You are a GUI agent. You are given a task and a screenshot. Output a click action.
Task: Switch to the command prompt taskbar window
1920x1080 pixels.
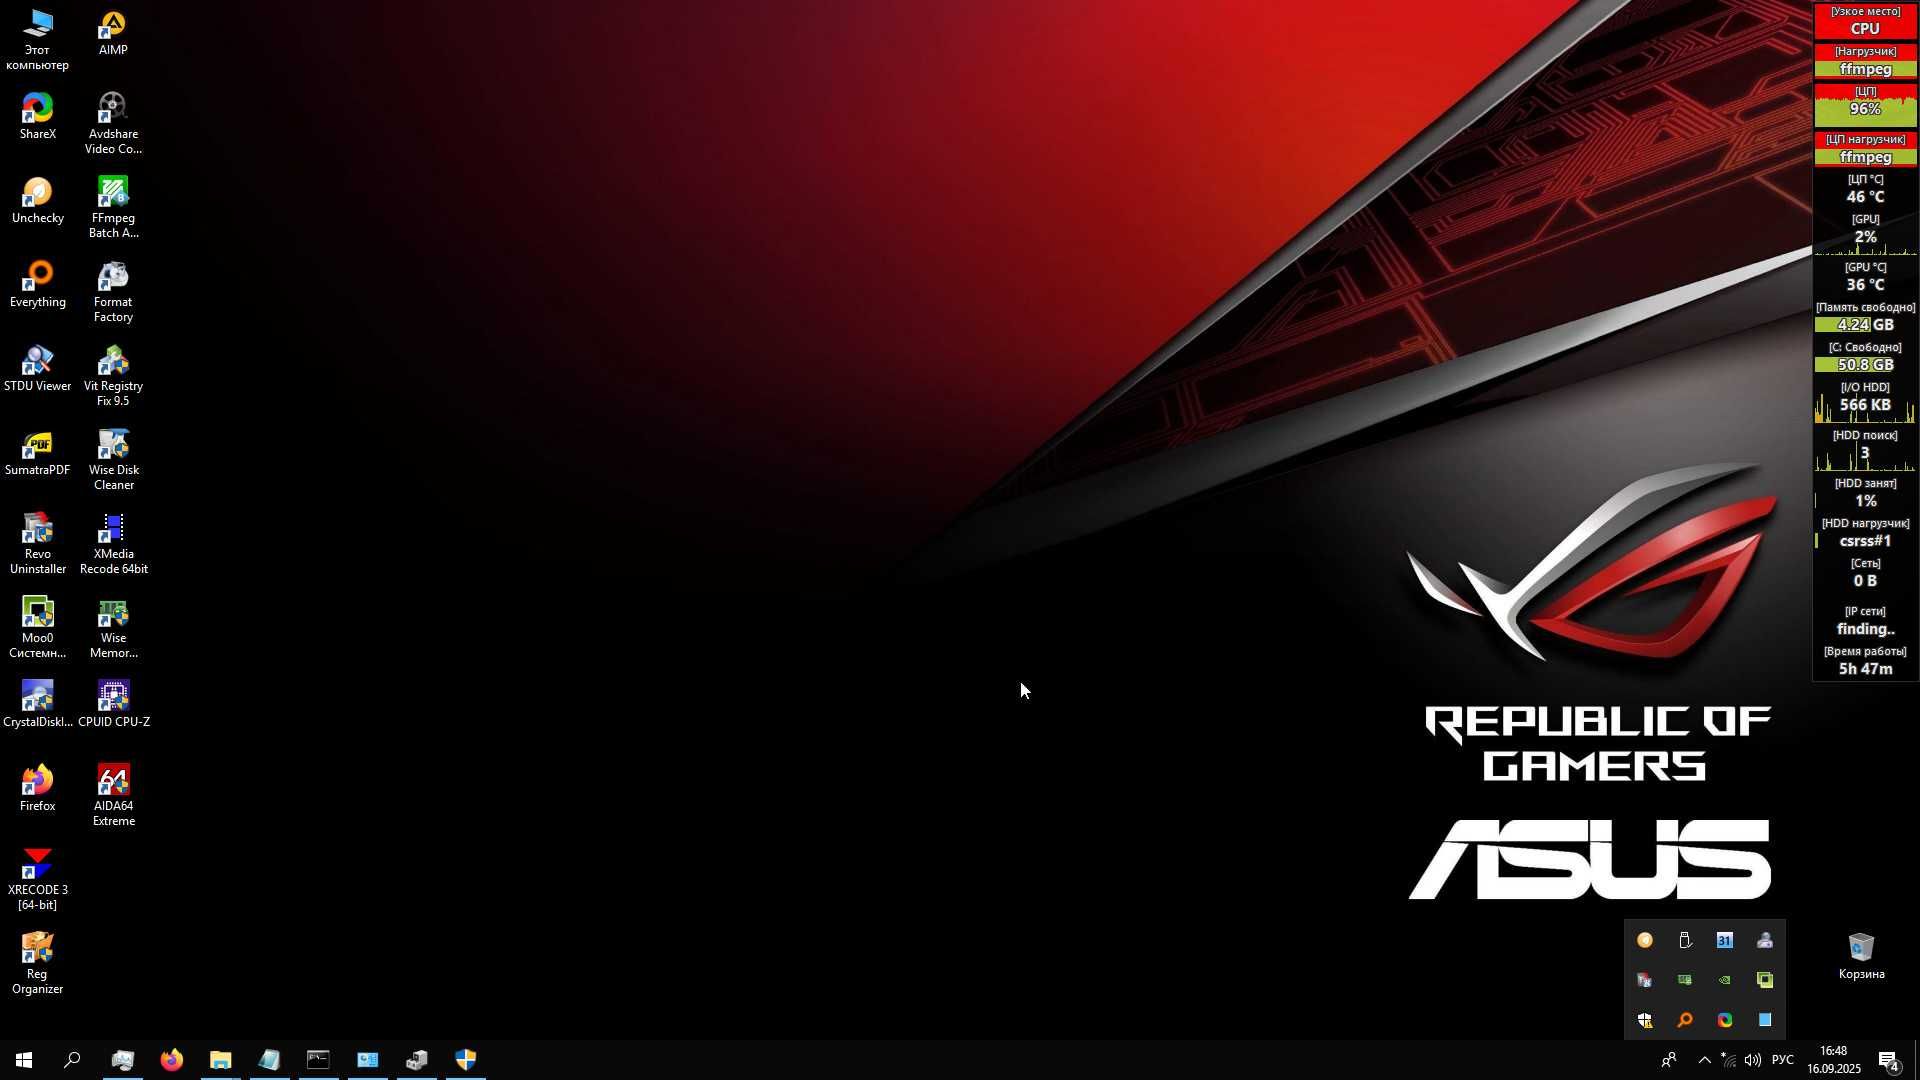click(x=318, y=1060)
